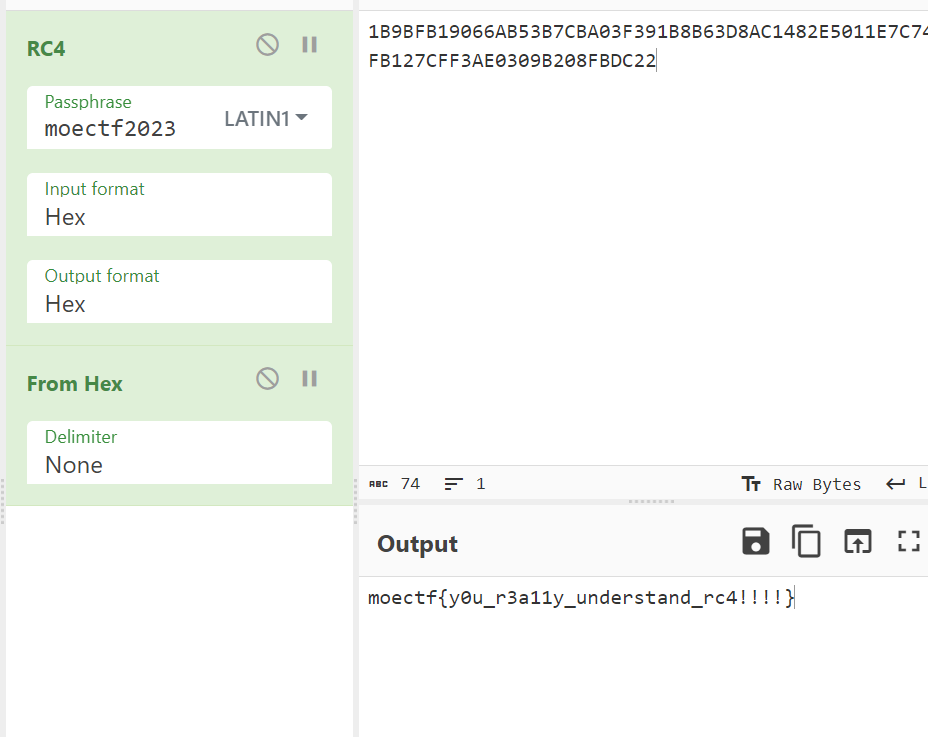Click the decoded moectf flag output text

coord(581,598)
